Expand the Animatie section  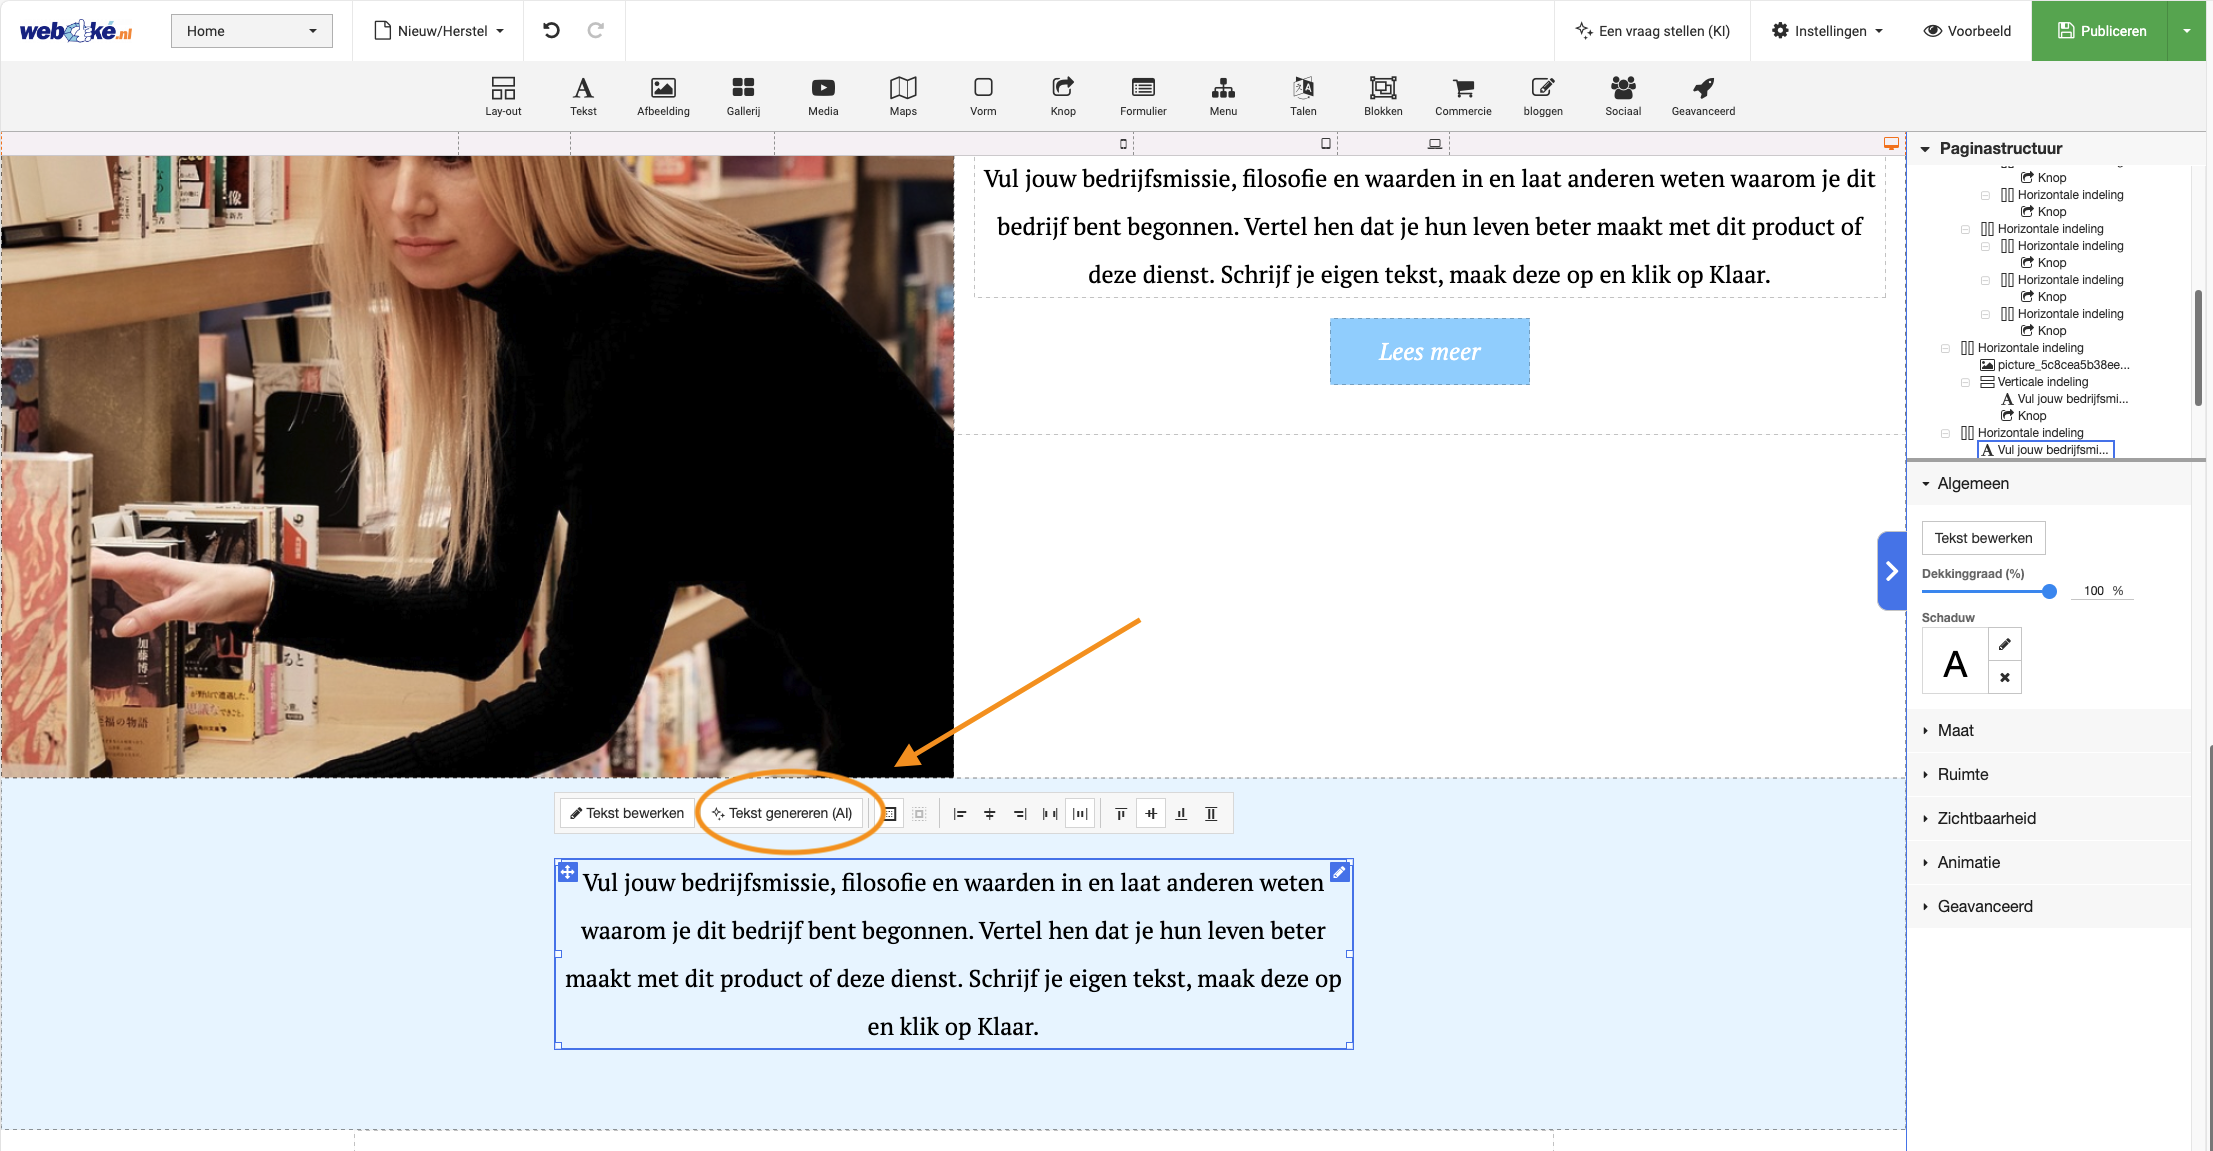click(1968, 863)
